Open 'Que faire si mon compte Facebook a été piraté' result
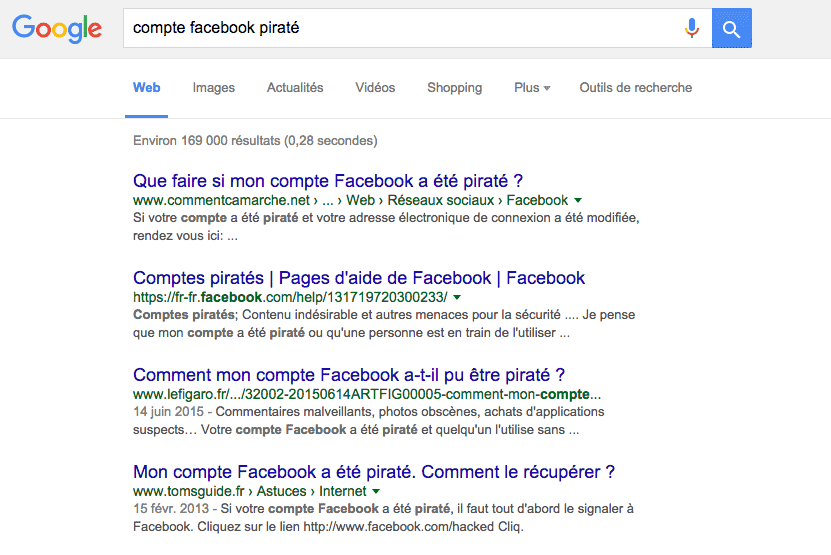 328,181
